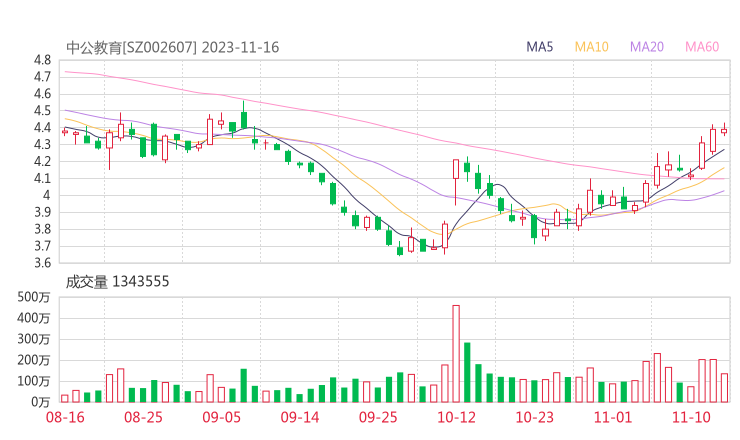Click the 4.5 price axis label
The height and width of the screenshot is (440, 740).
coord(42,111)
